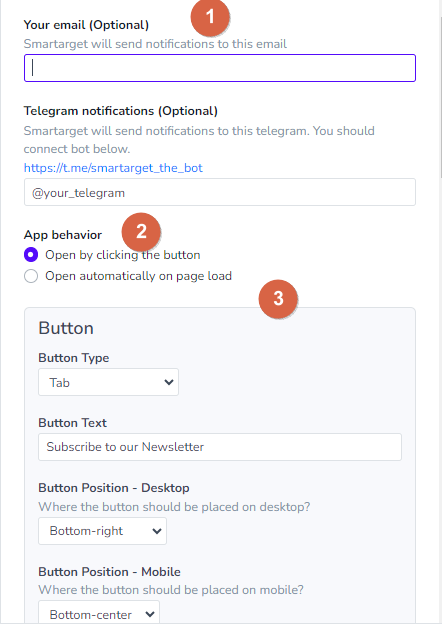Click the Button Position - Mobile label

pos(109,572)
